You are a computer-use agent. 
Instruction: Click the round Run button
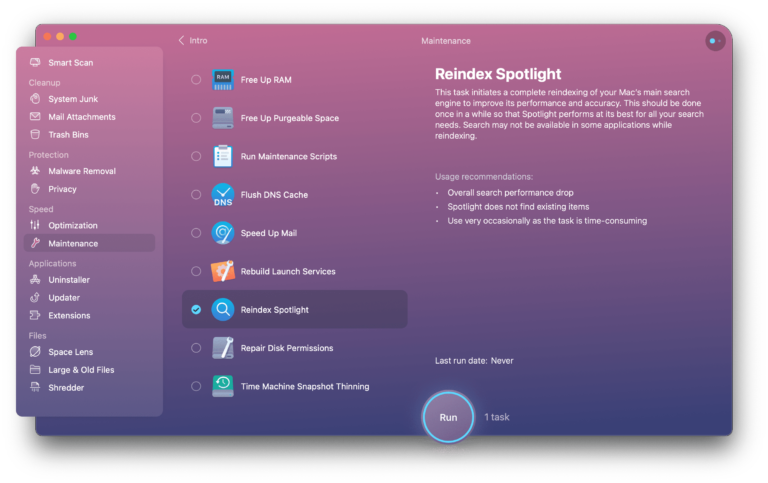pos(448,417)
